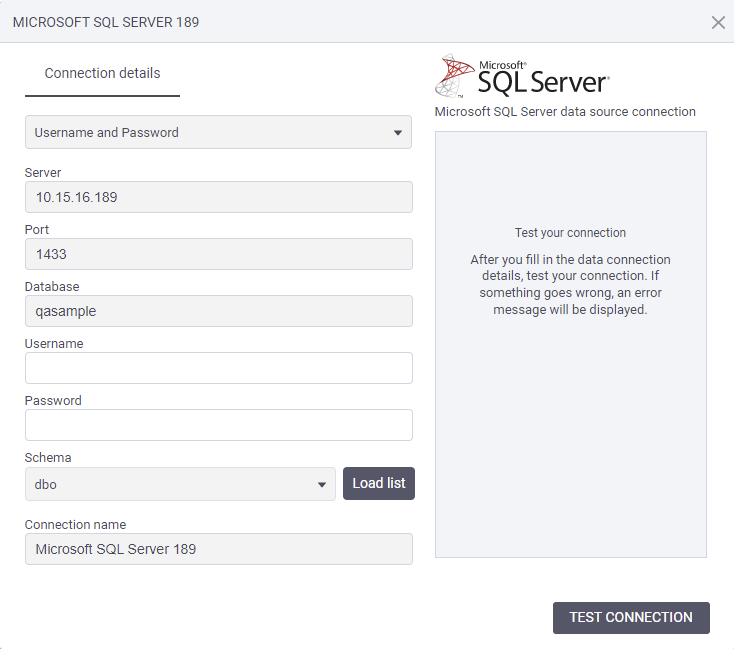Click the Microsoft SQL Server logo
The image size is (734, 649).
tap(522, 76)
